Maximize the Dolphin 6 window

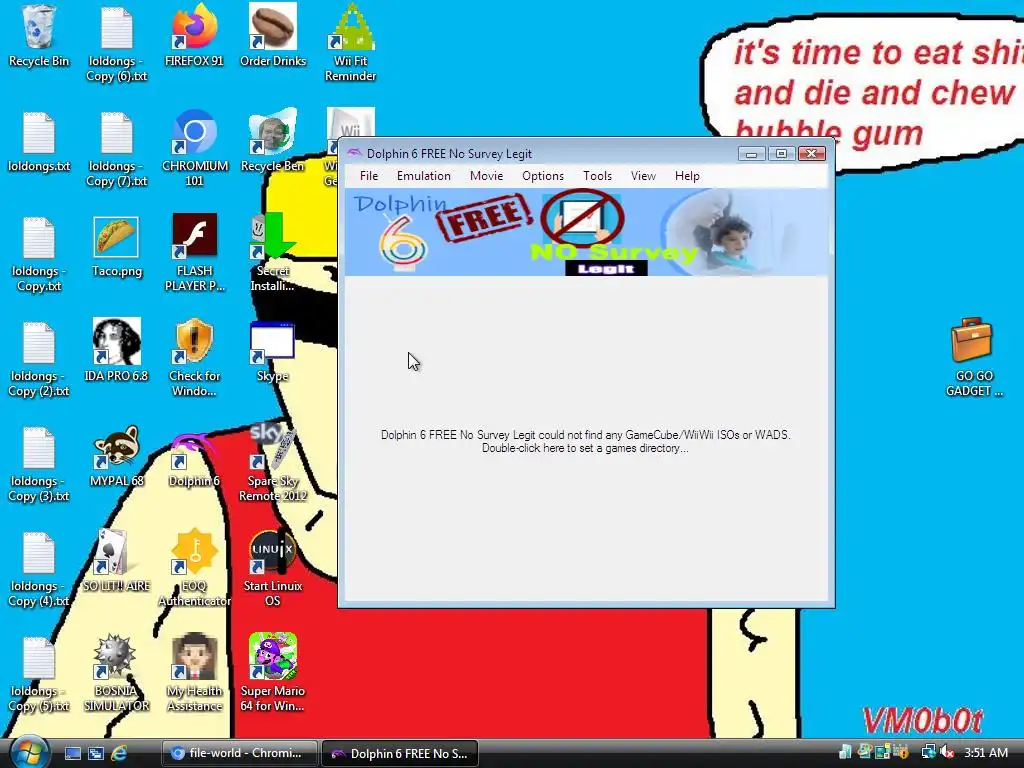pyautogui.click(x=781, y=153)
